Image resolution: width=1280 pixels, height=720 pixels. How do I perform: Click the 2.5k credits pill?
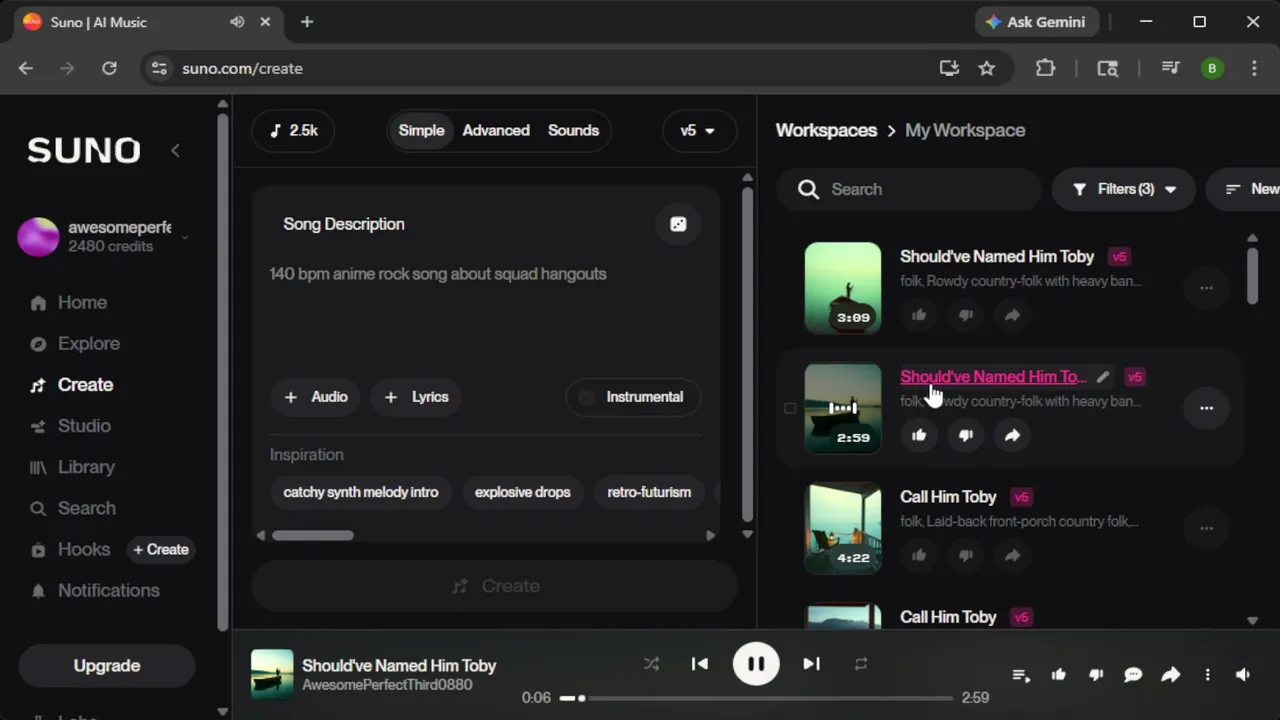[294, 131]
